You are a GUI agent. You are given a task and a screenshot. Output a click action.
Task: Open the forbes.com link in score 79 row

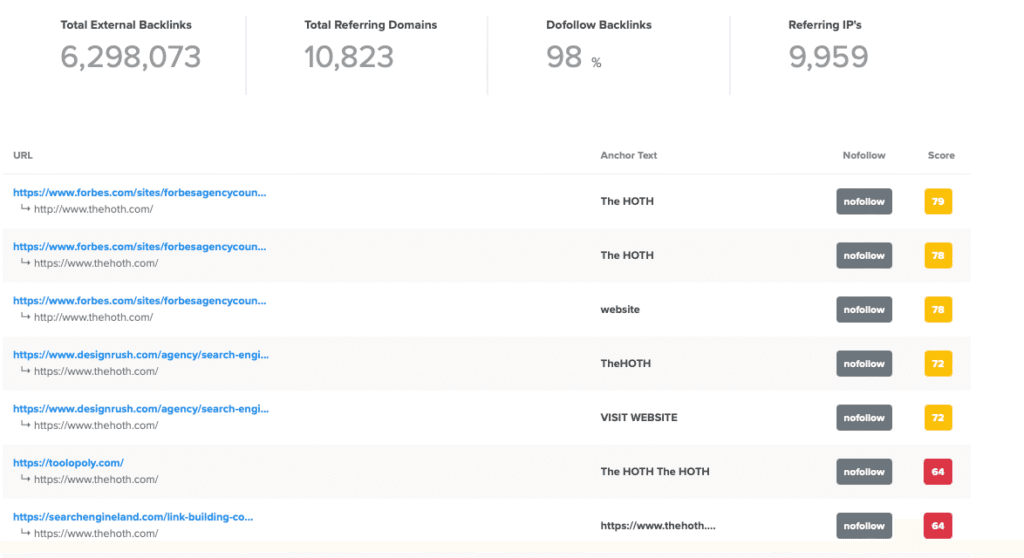click(139, 192)
